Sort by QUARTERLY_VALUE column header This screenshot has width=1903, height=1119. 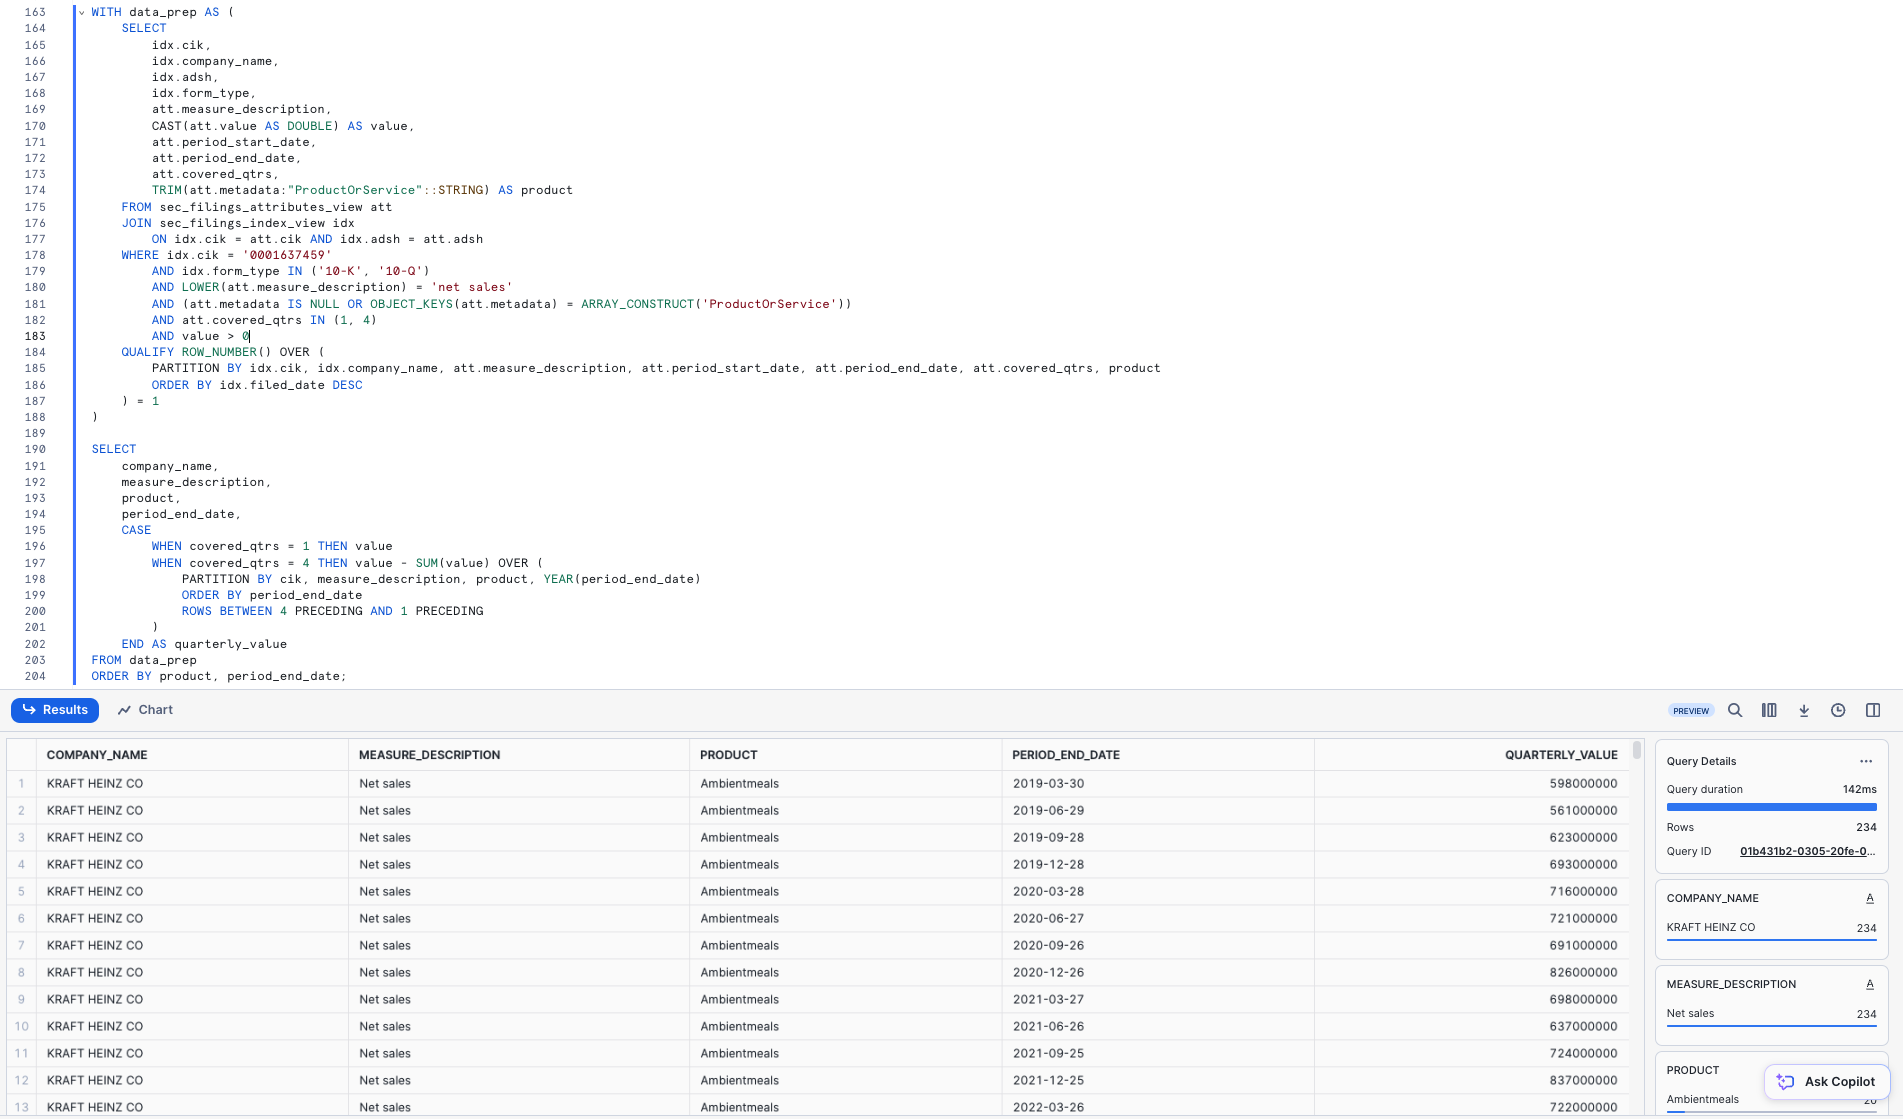(x=1560, y=755)
